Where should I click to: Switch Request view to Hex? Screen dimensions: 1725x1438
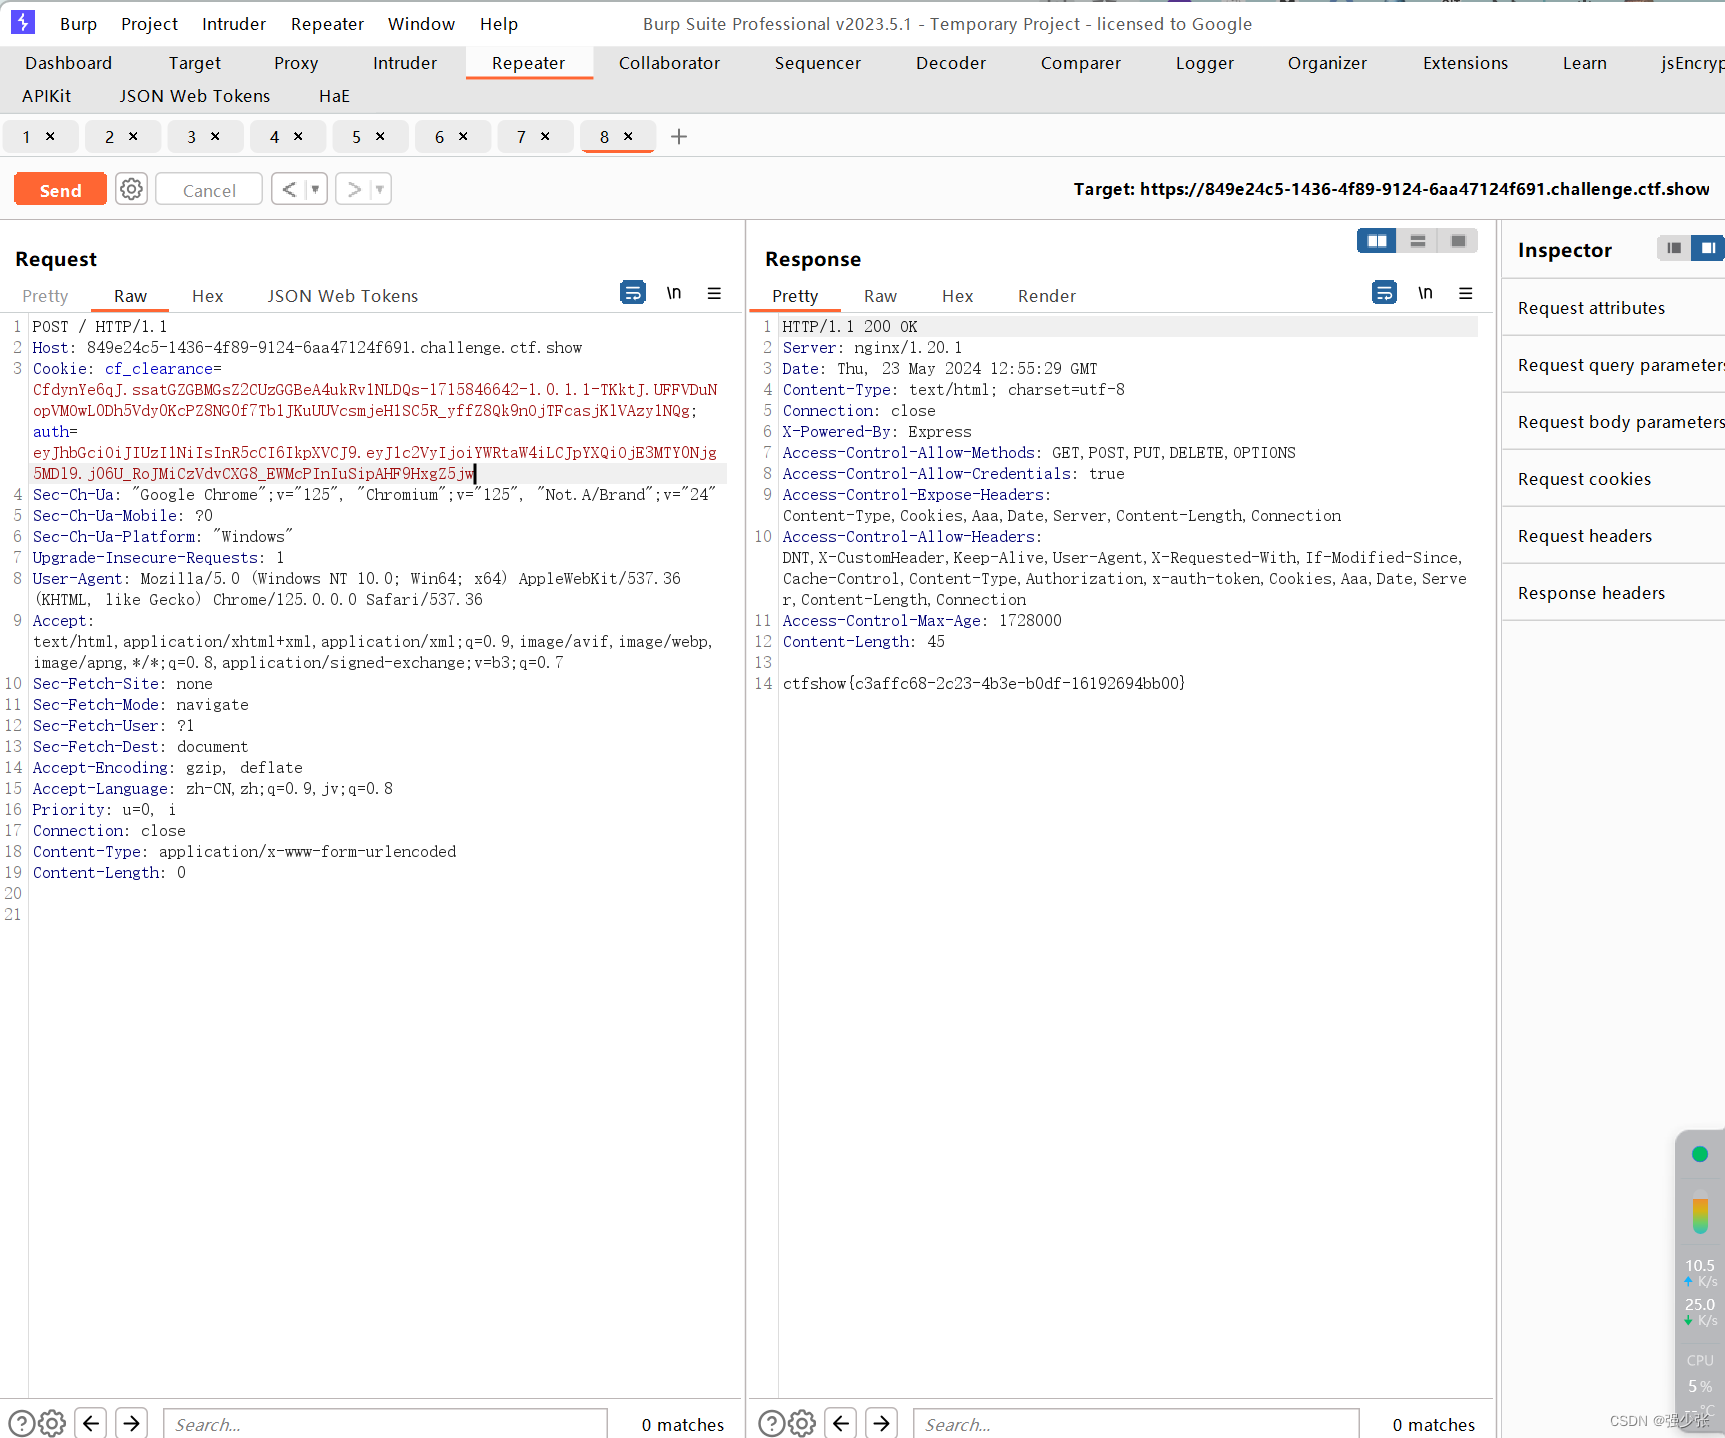click(x=207, y=296)
